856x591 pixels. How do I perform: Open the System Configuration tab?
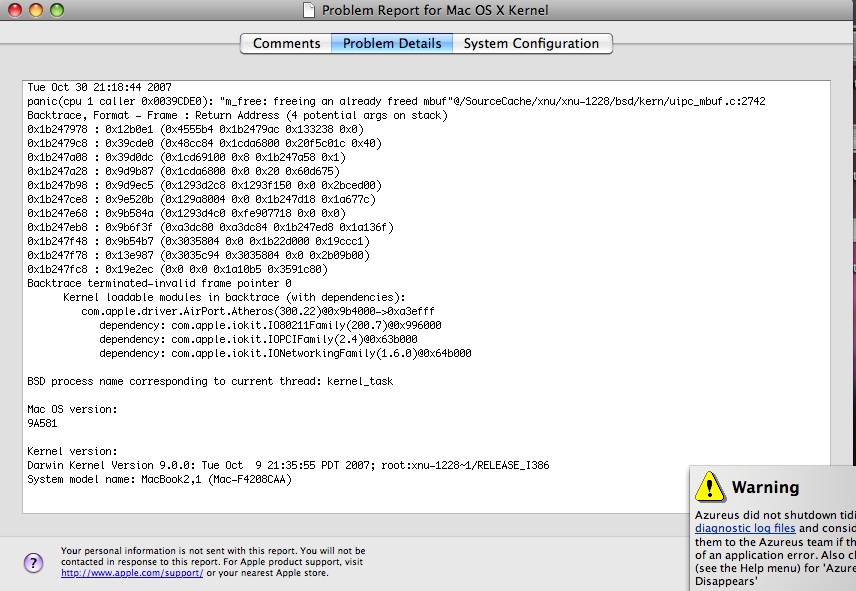[x=532, y=43]
